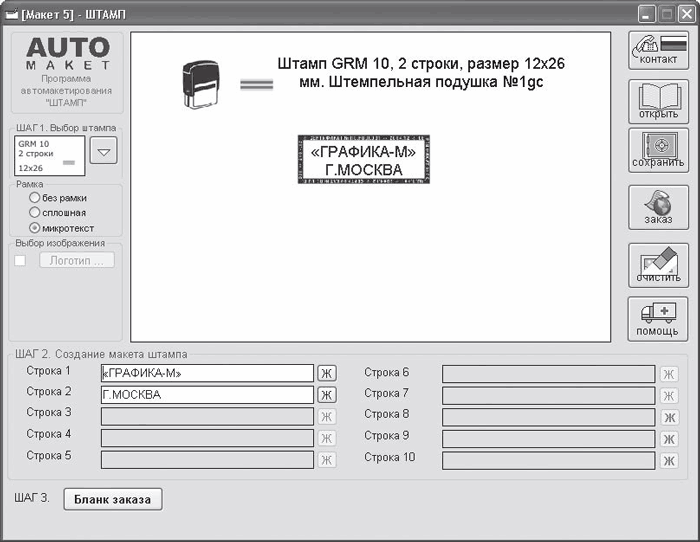The width and height of the screenshot is (700, 542).
Task: Click the 'Логотип ...' button
Action: (77, 260)
